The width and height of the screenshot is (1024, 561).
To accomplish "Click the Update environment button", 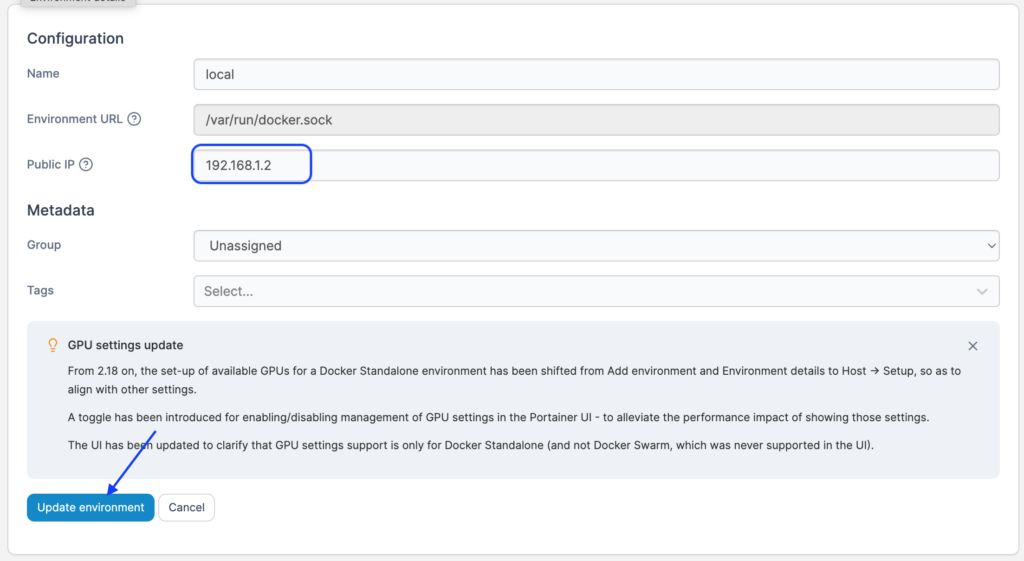I will point(91,508).
